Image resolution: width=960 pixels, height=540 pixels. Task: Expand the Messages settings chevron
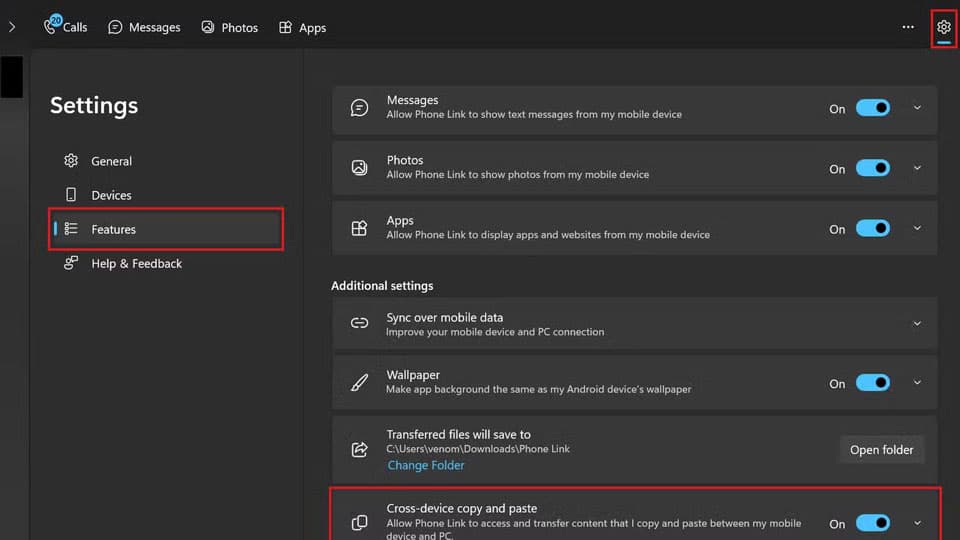click(x=917, y=109)
